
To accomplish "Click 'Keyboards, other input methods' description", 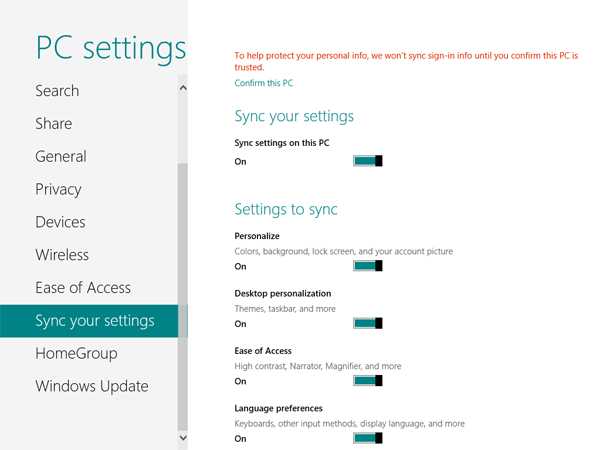I will [x=349, y=424].
